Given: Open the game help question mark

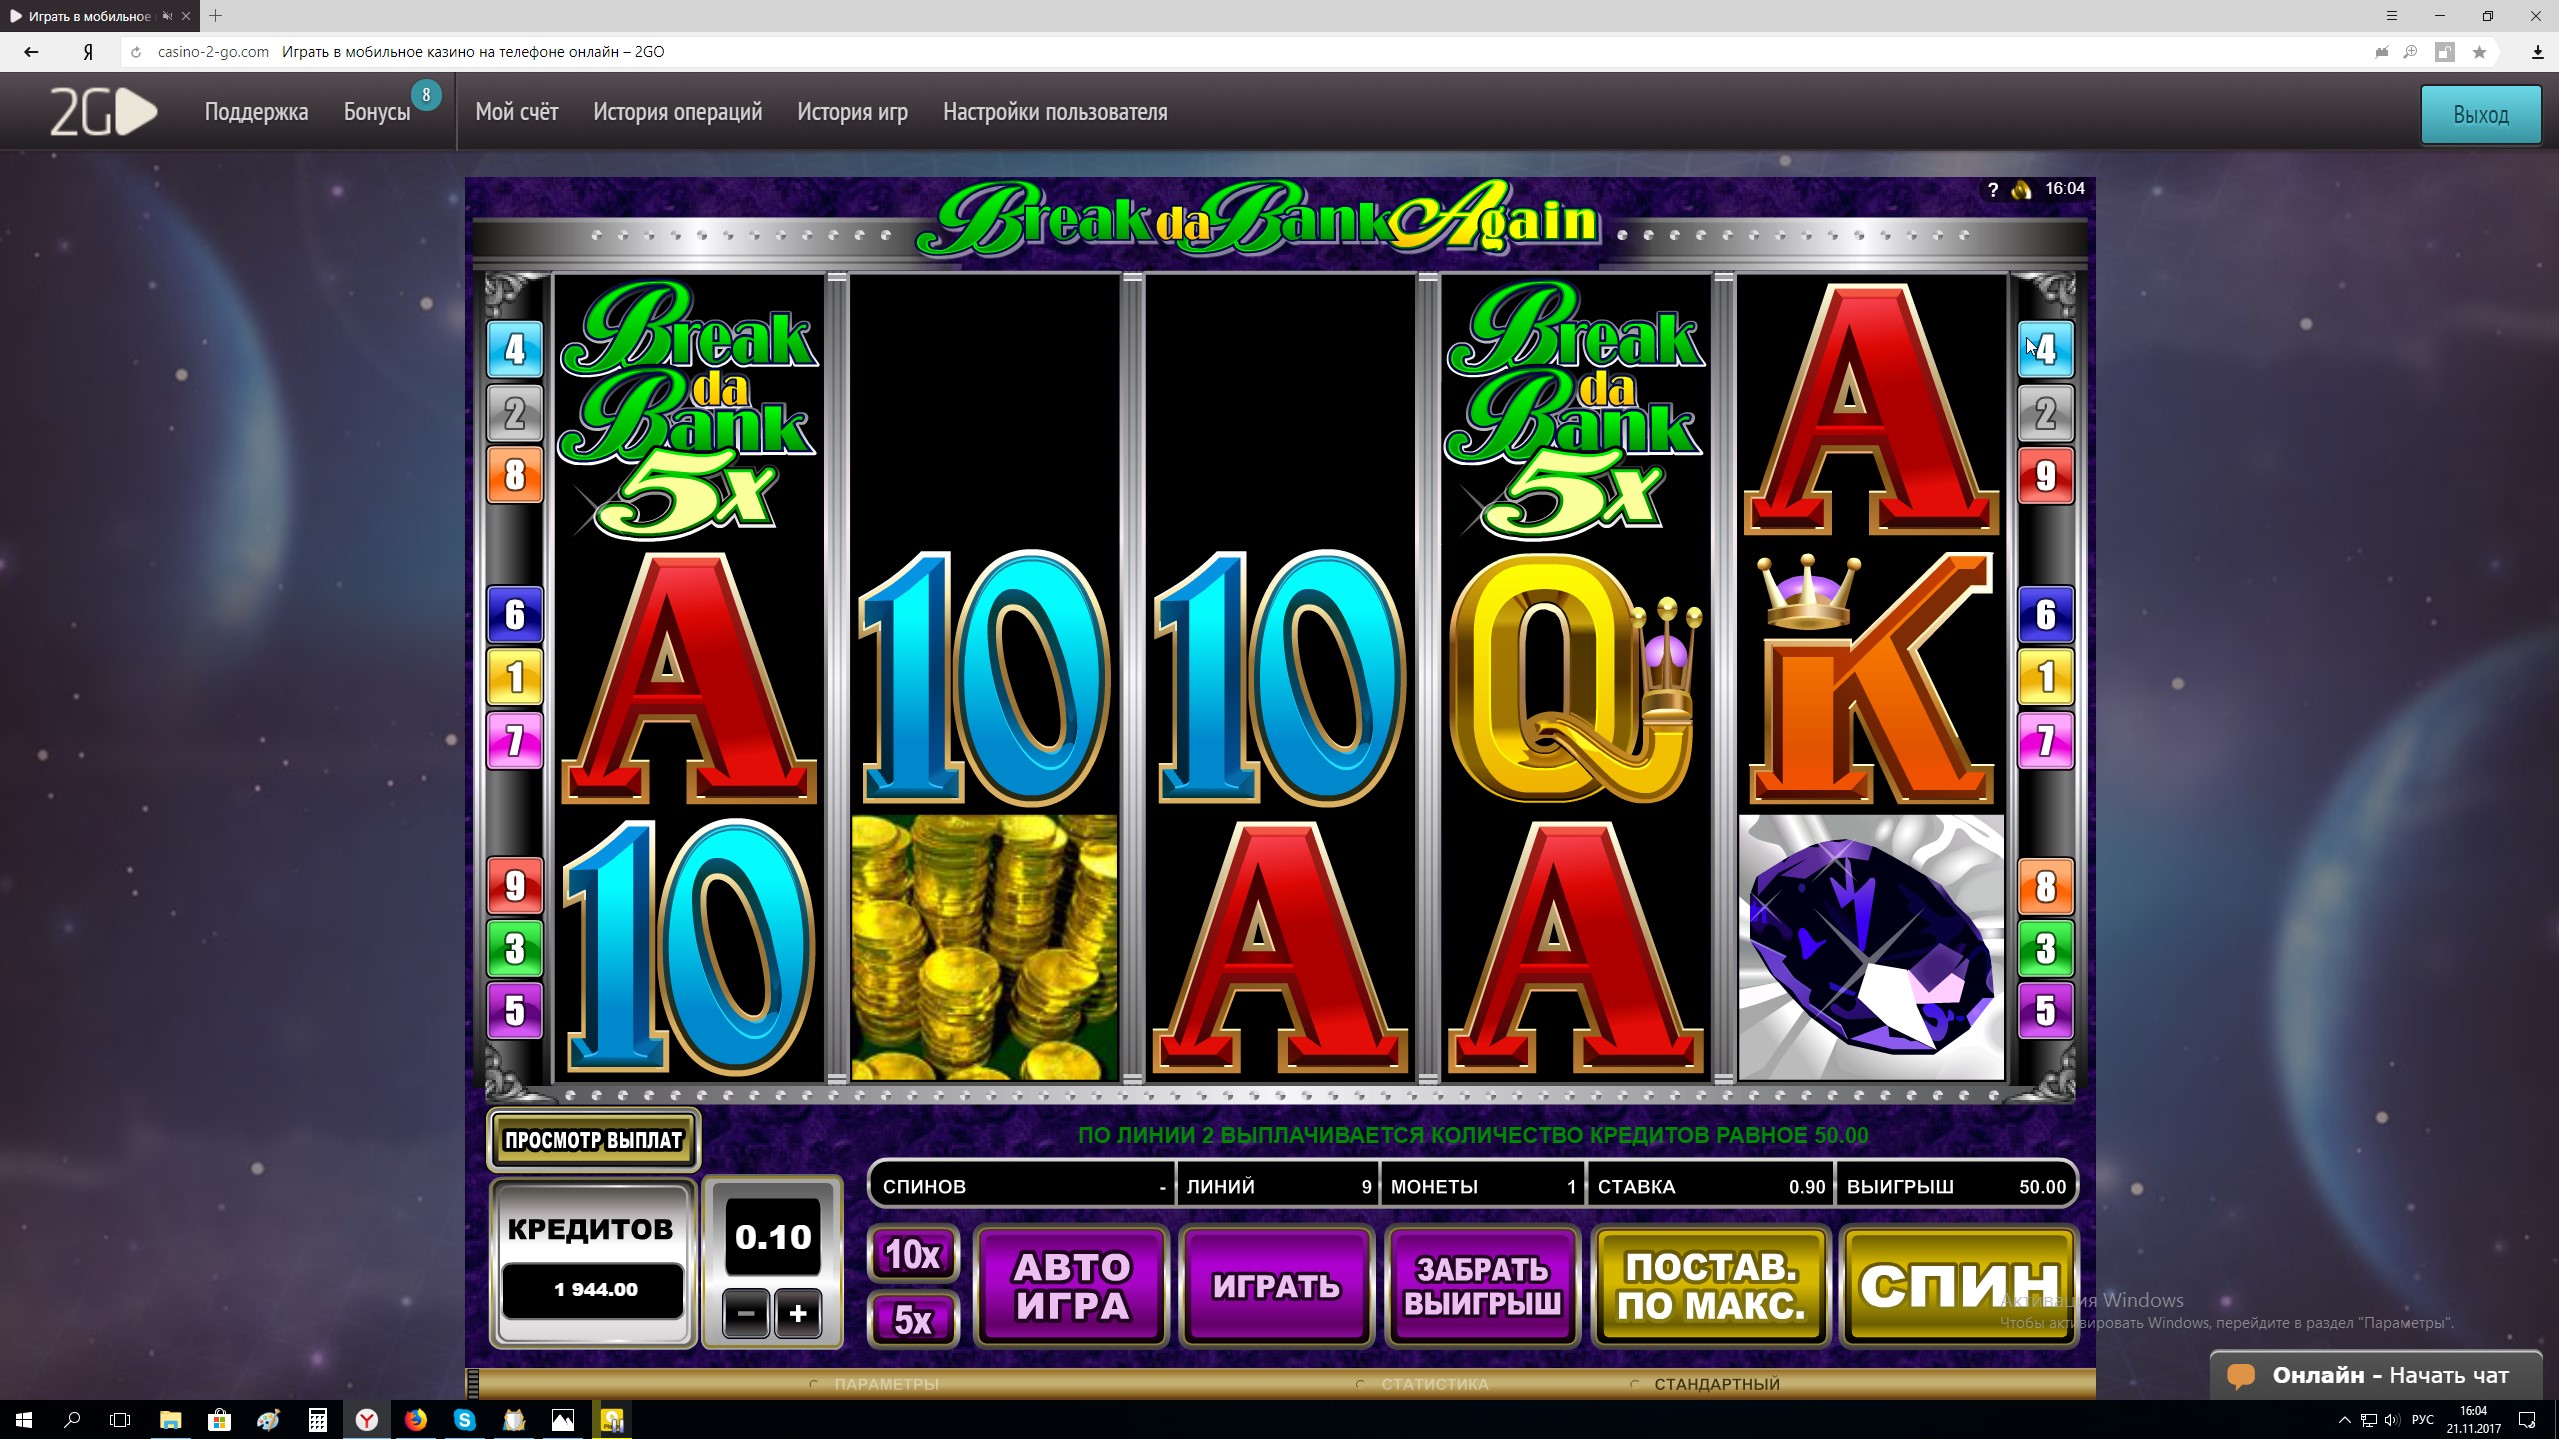Looking at the screenshot, I should 1992,190.
